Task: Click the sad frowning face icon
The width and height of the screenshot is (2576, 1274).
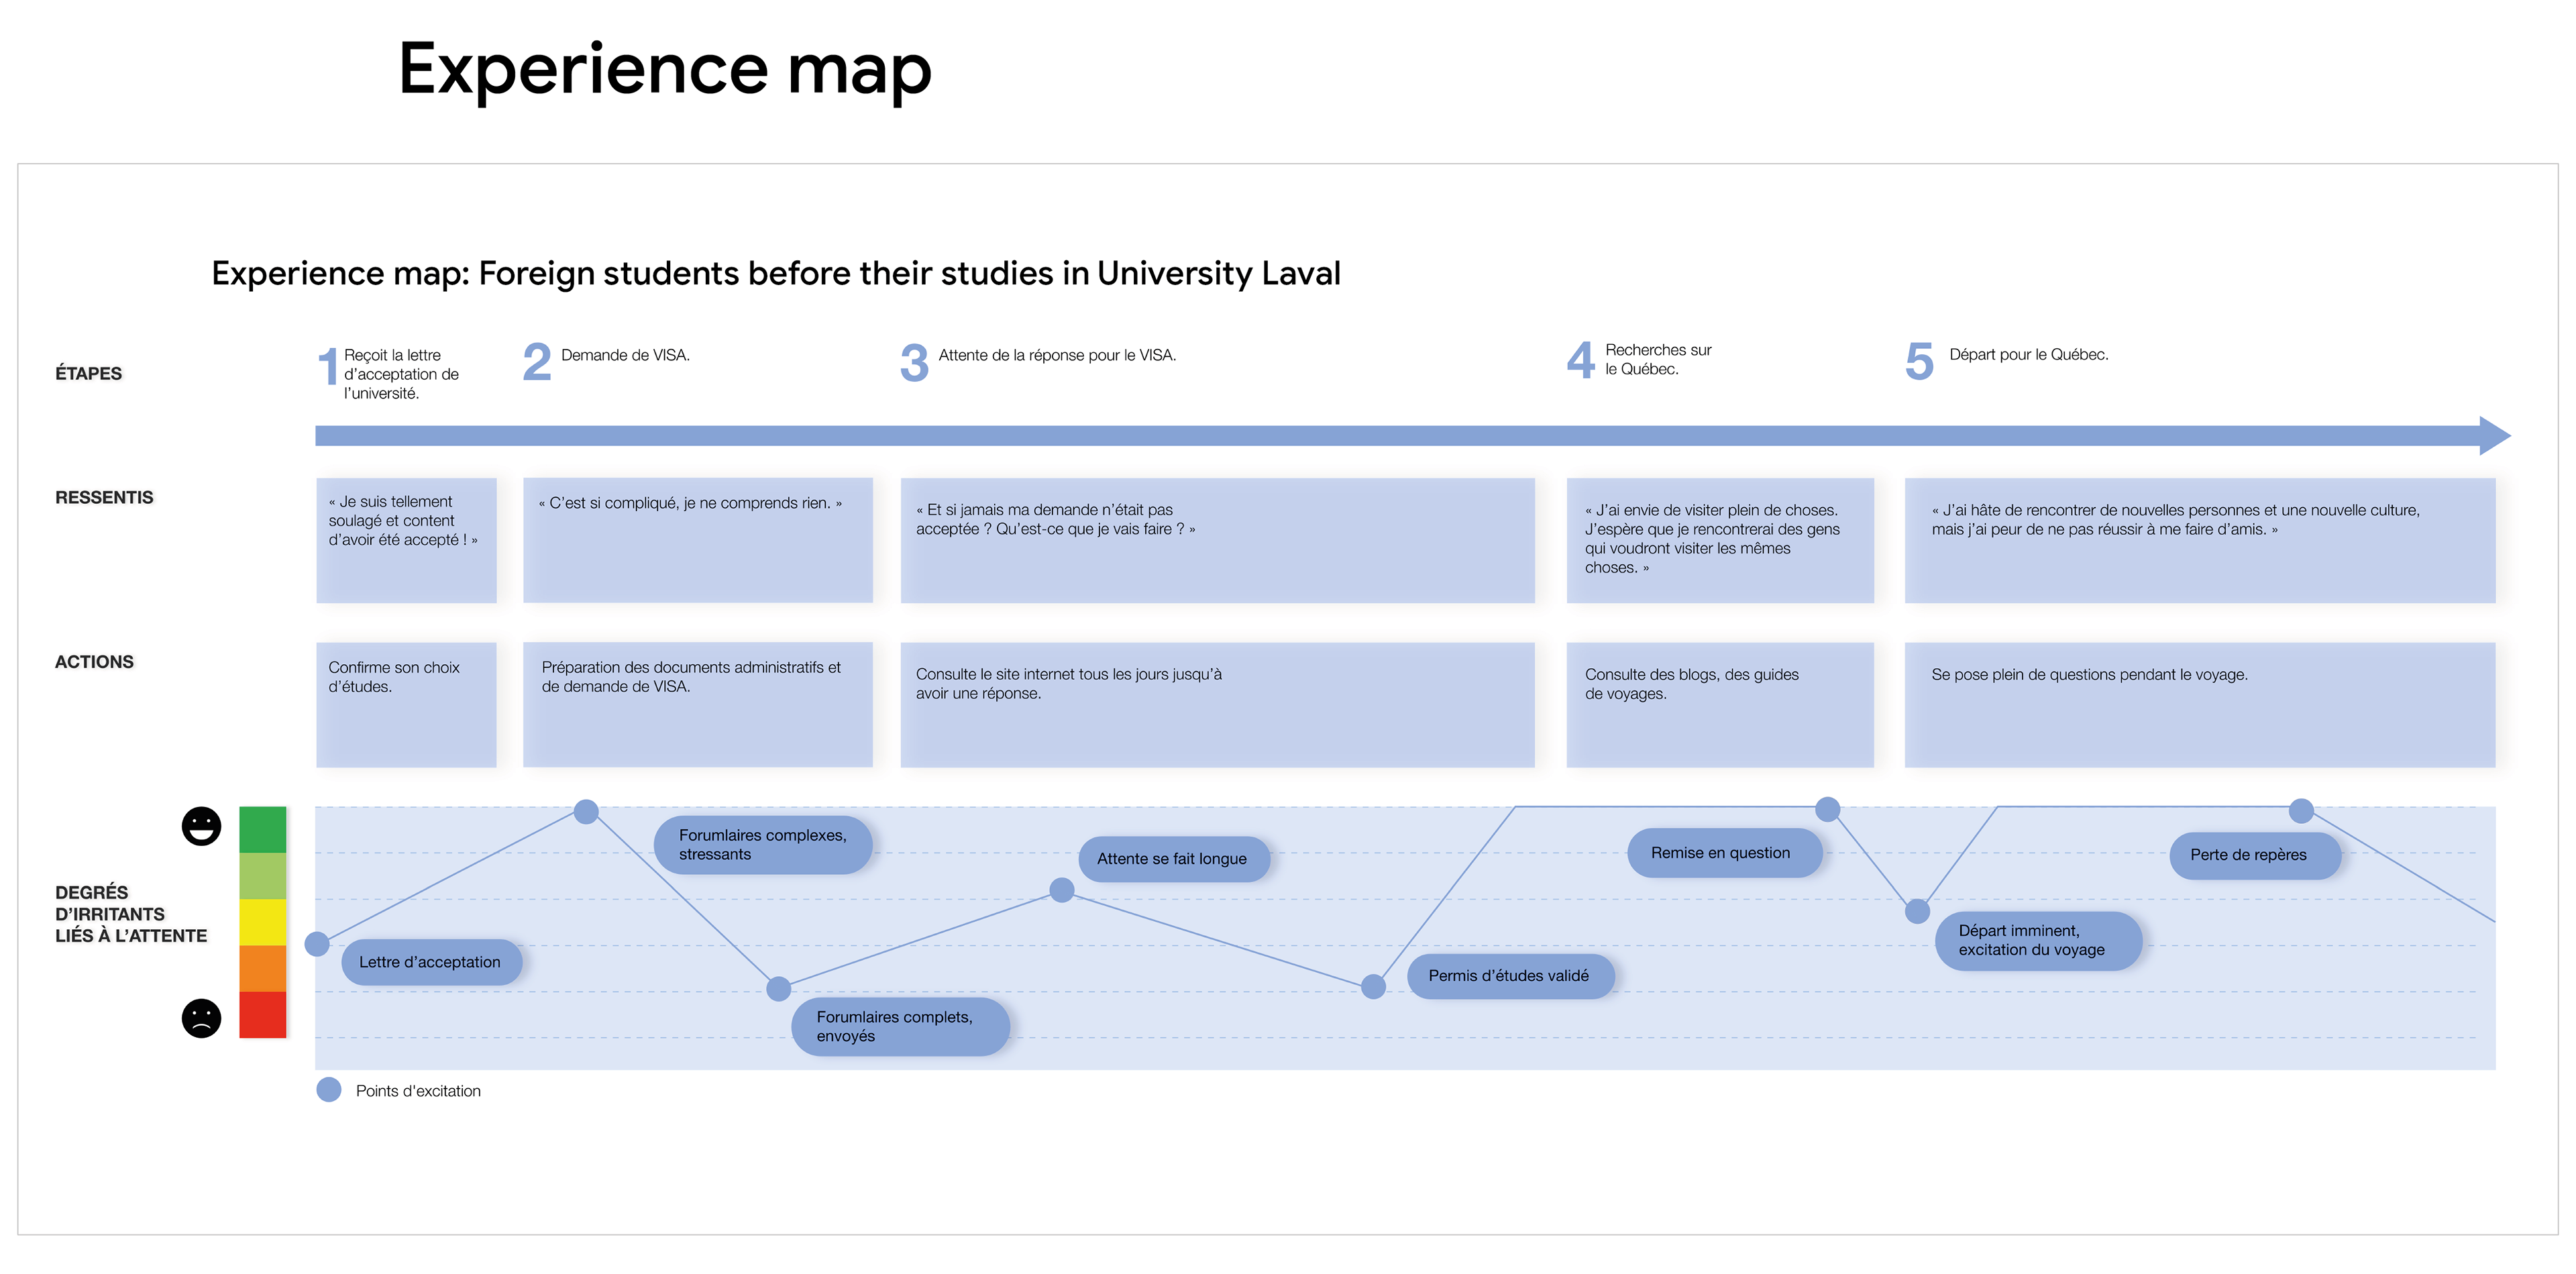Action: (x=201, y=1018)
